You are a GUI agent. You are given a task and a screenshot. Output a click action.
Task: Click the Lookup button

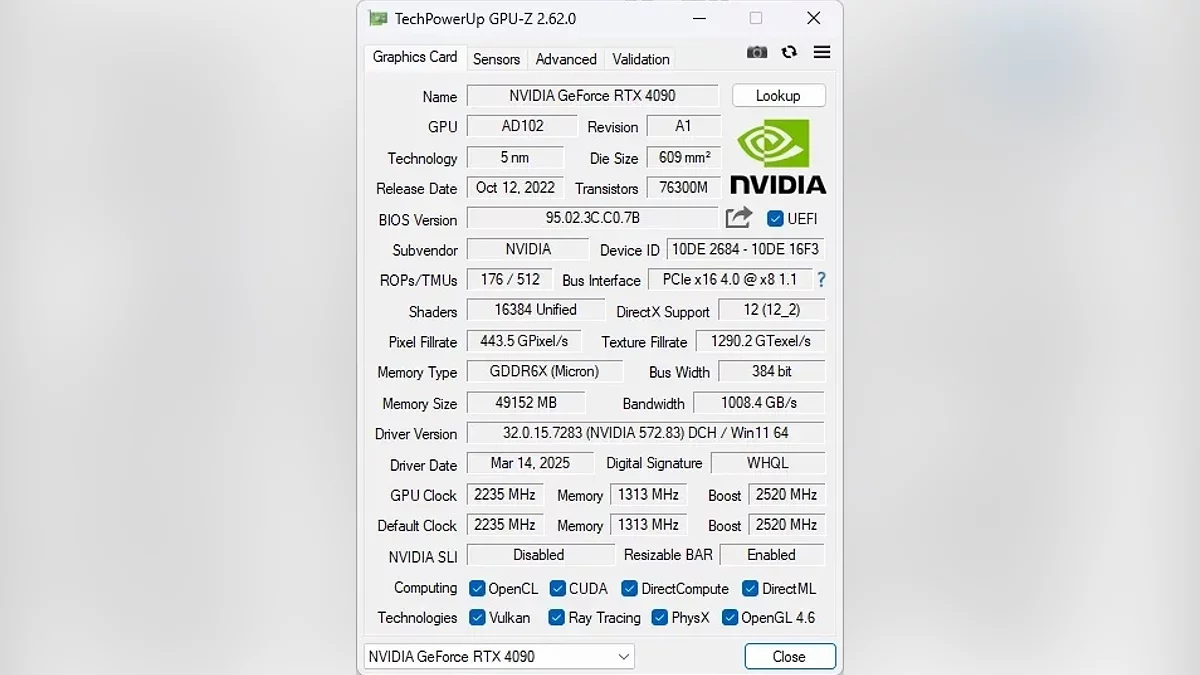point(778,96)
